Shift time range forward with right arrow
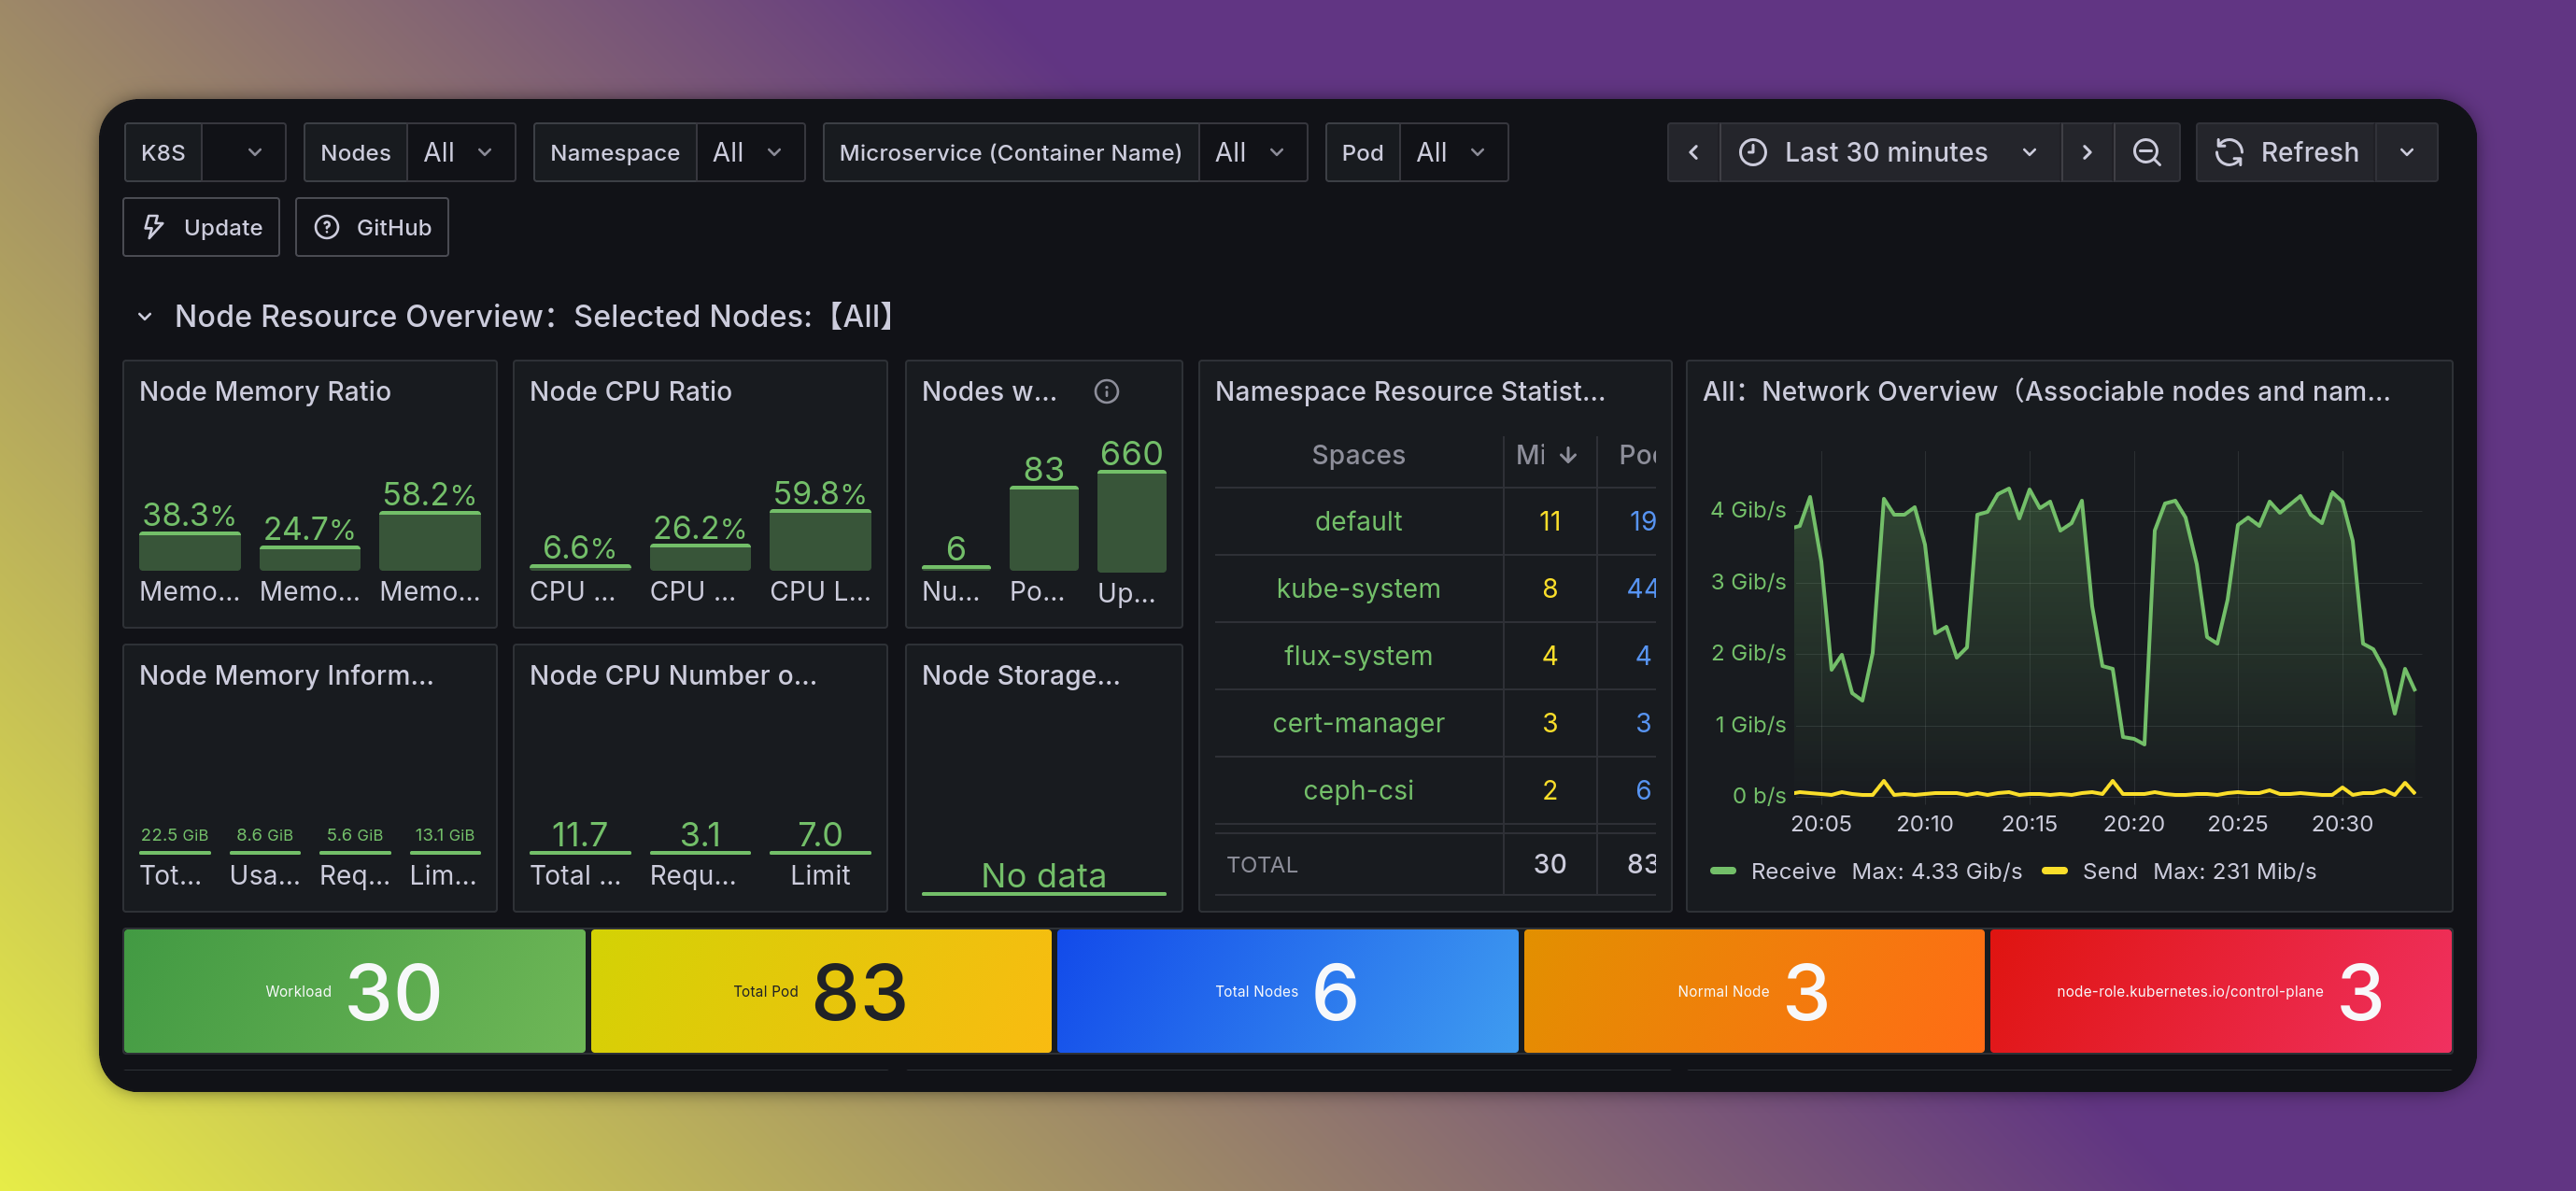This screenshot has height=1191, width=2576. coord(2087,152)
